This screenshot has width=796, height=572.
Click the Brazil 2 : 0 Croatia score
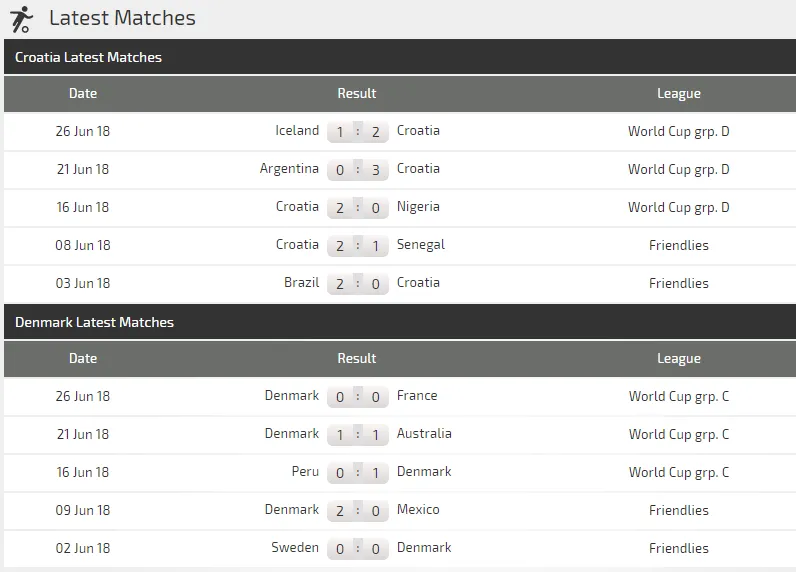pyautogui.click(x=357, y=284)
